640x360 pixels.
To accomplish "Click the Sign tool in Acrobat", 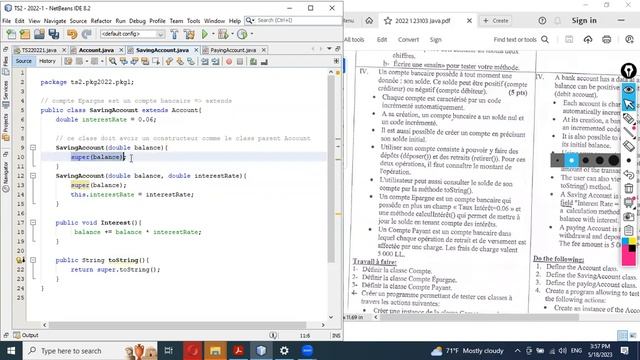I will pos(436,40).
